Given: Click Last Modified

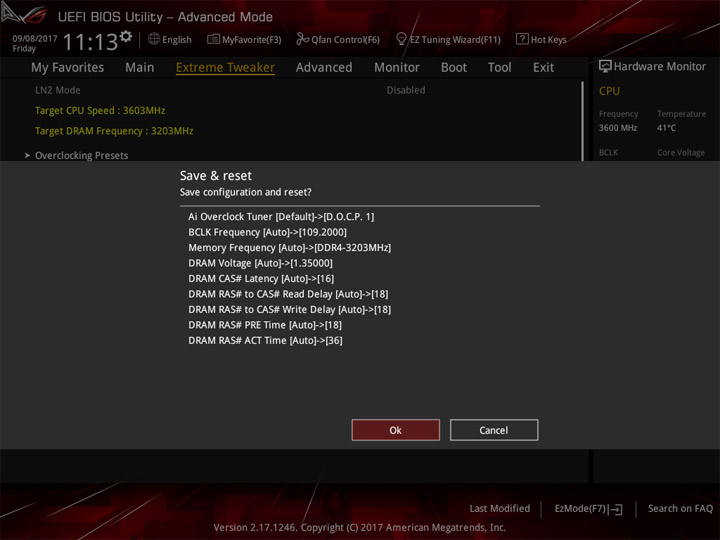Looking at the screenshot, I should coord(500,508).
